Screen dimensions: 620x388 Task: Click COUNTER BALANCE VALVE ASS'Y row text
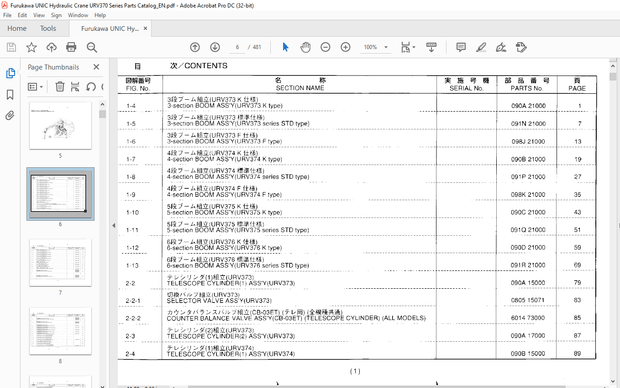pyautogui.click(x=296, y=318)
